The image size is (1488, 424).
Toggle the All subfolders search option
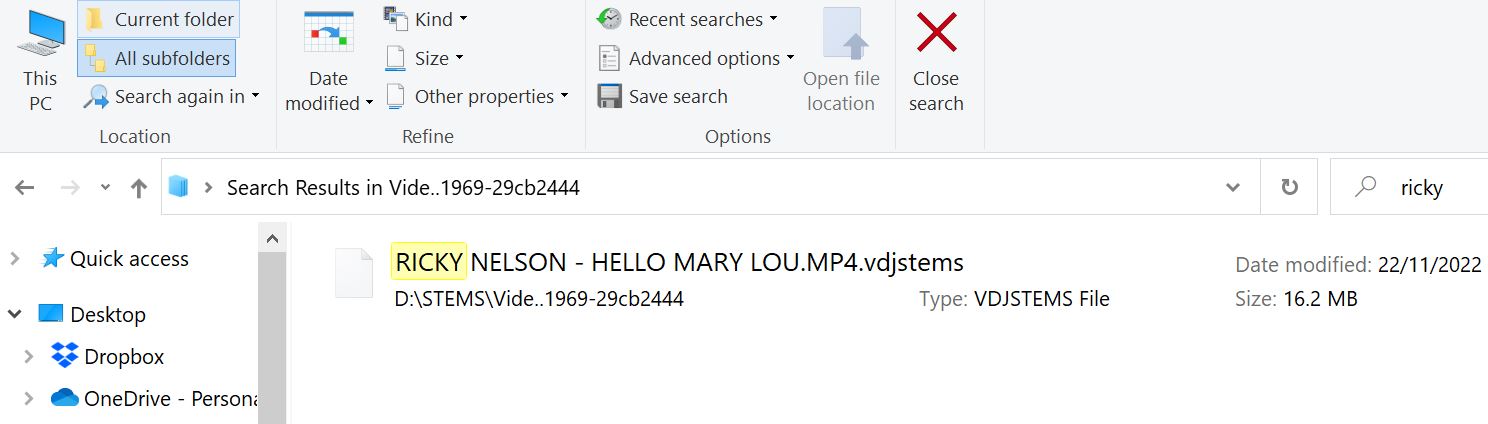click(x=156, y=58)
